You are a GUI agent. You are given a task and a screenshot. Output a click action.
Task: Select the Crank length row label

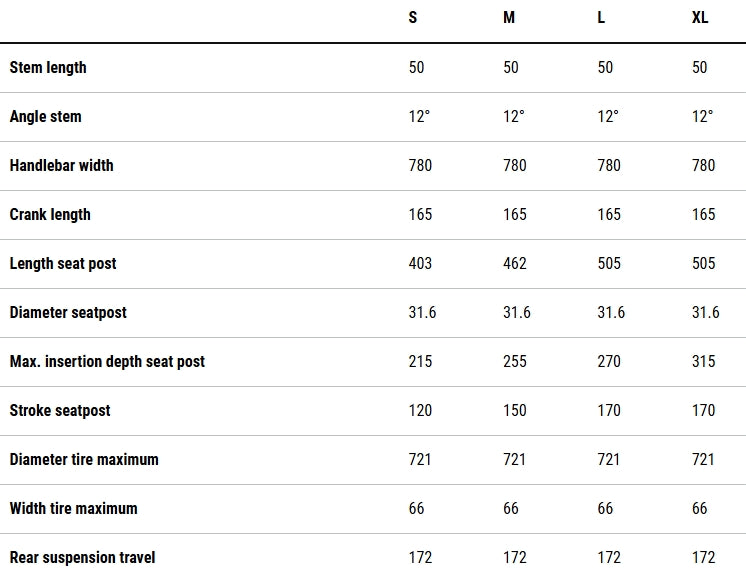pos(50,214)
